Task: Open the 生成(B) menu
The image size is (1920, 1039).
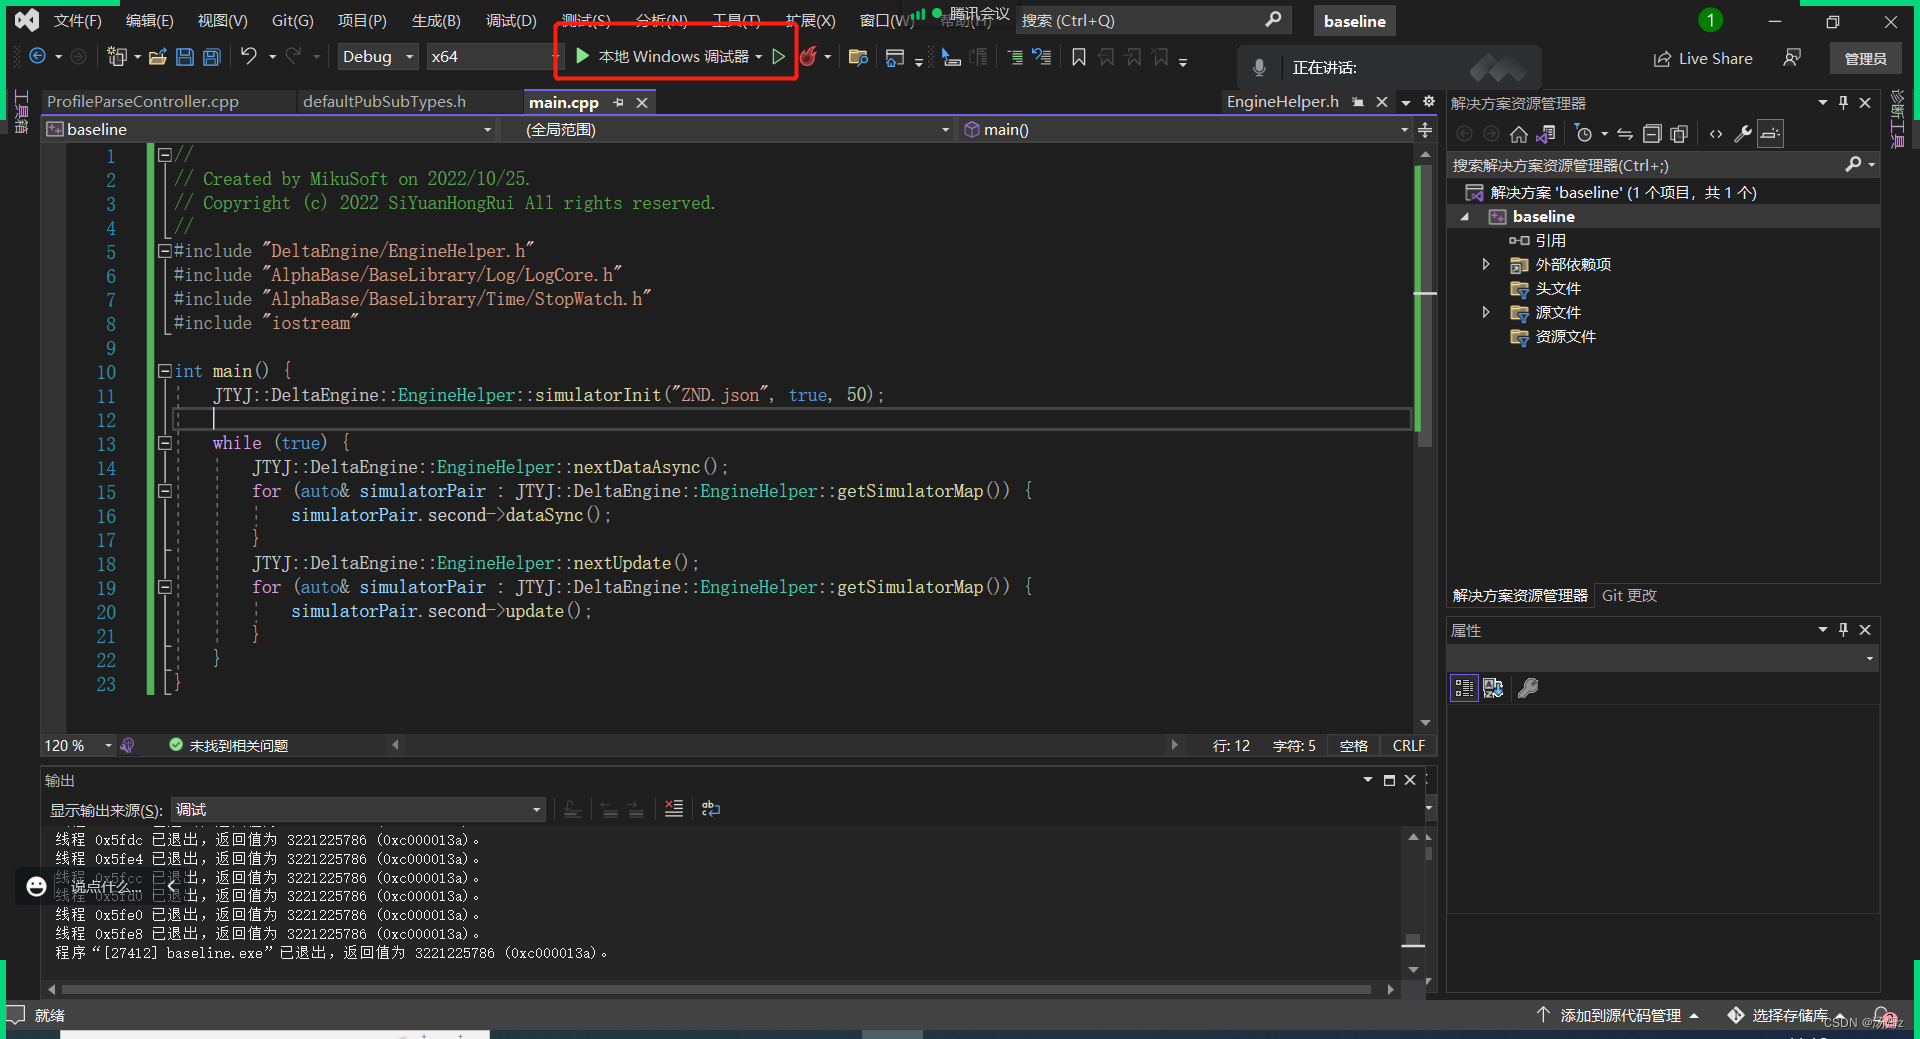Action: coord(436,20)
